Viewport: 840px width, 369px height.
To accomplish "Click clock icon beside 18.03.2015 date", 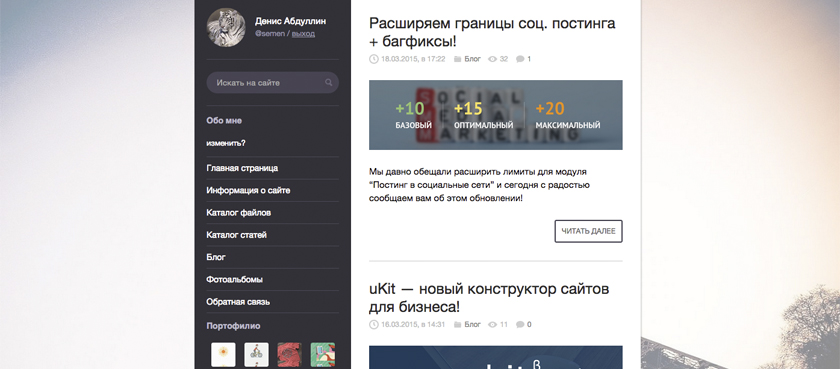I will point(373,59).
